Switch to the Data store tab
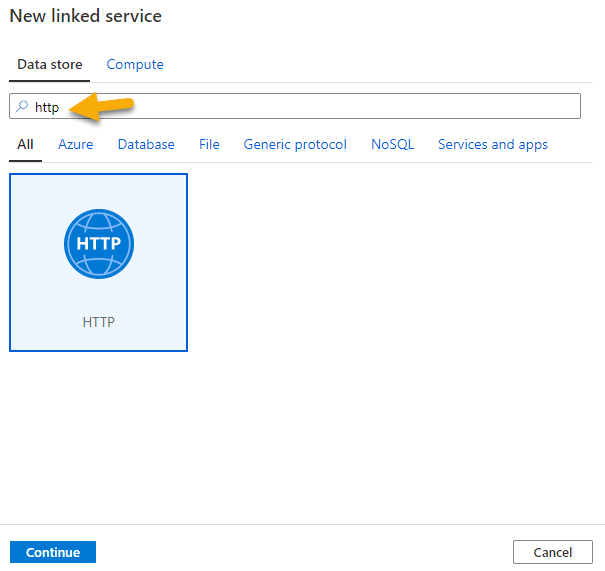Screen dimensions: 605x571 pos(49,64)
